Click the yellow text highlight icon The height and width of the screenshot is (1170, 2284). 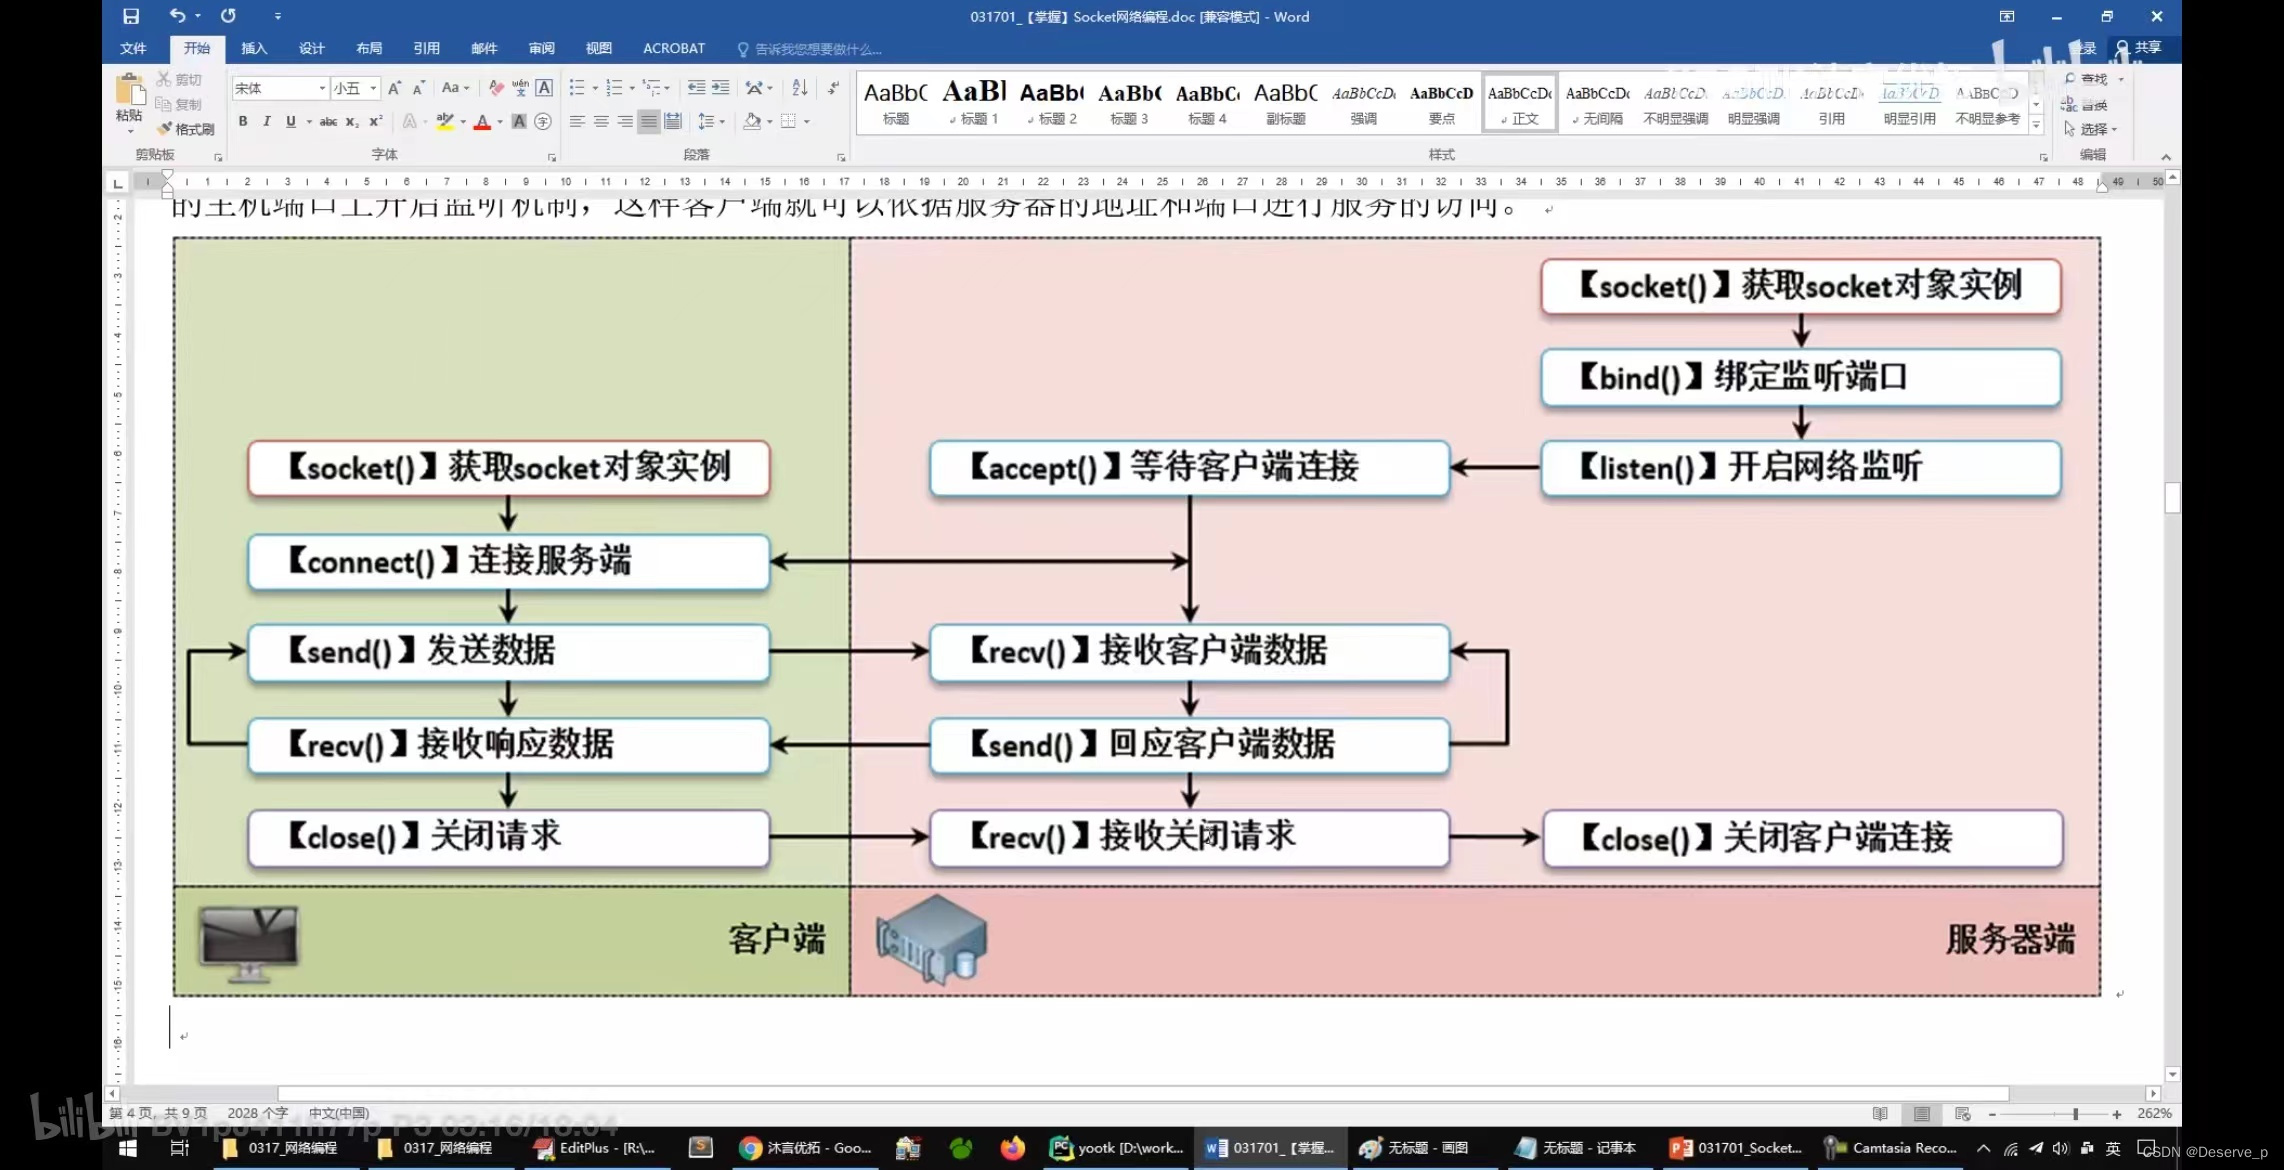(445, 122)
